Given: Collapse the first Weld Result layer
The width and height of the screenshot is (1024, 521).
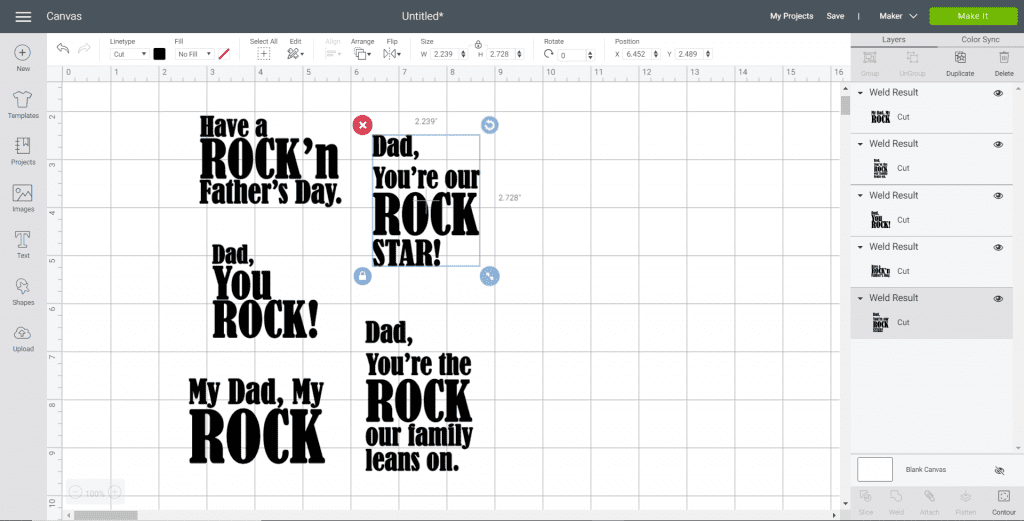Looking at the screenshot, I should (860, 93).
